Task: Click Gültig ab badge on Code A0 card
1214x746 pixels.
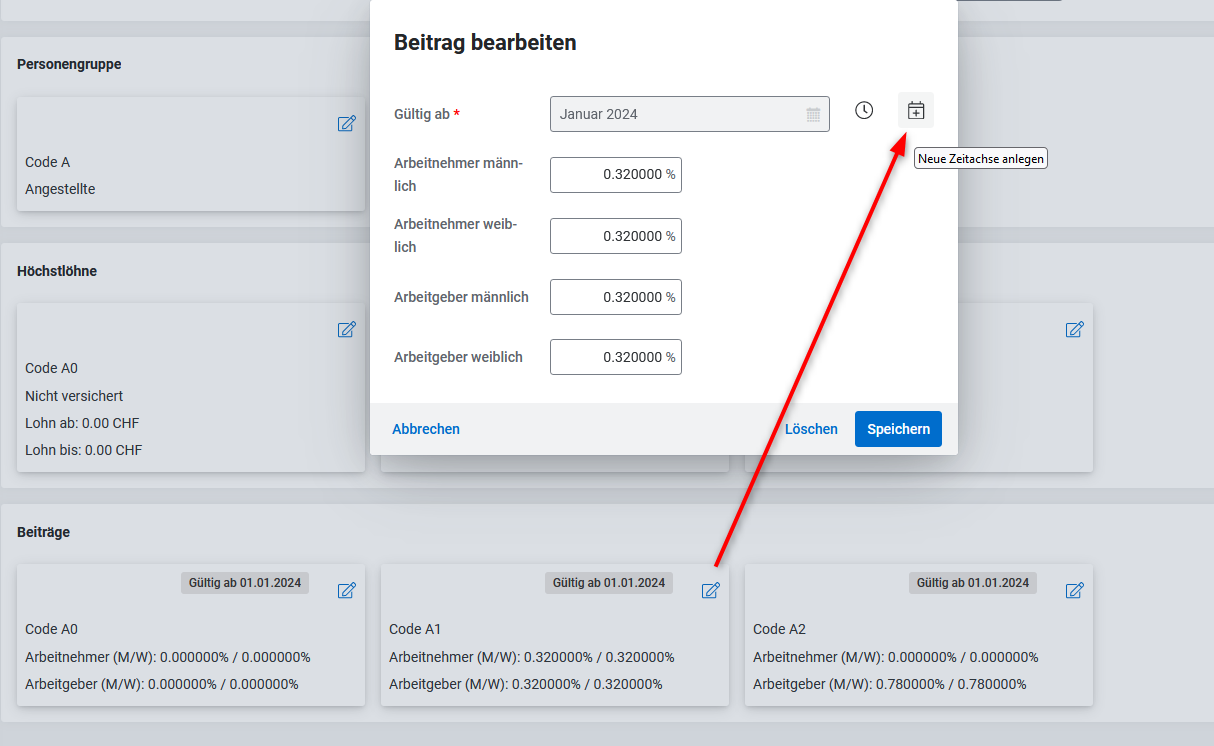Action: tap(245, 583)
